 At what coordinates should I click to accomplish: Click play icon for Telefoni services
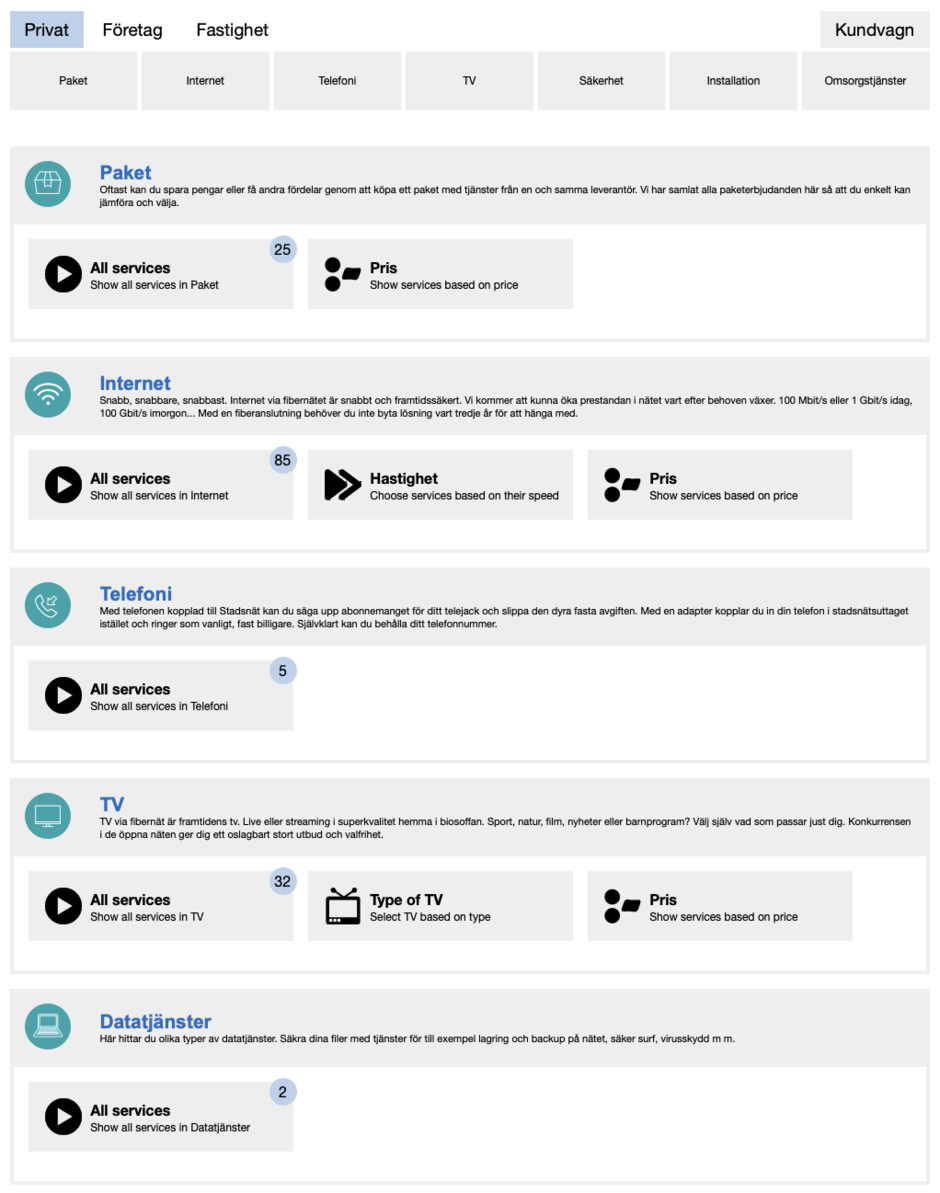(x=63, y=696)
